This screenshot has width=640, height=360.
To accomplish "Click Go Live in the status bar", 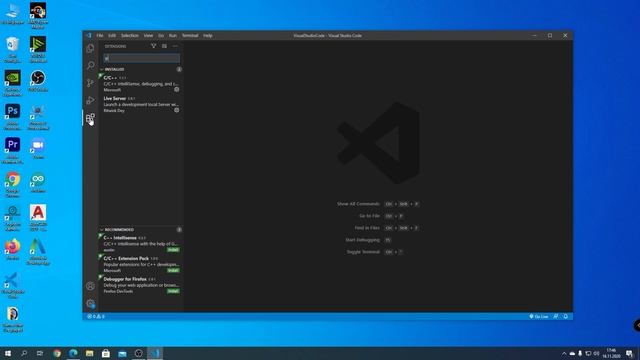I will [539, 316].
